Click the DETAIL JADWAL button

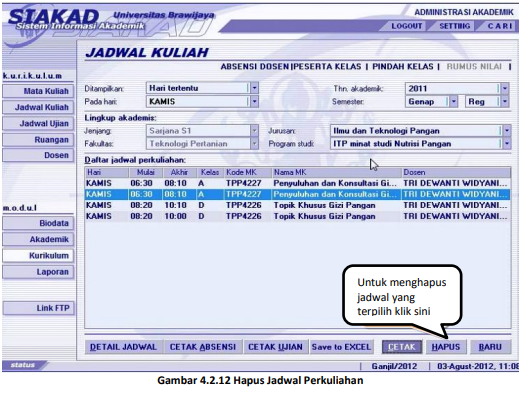123,347
